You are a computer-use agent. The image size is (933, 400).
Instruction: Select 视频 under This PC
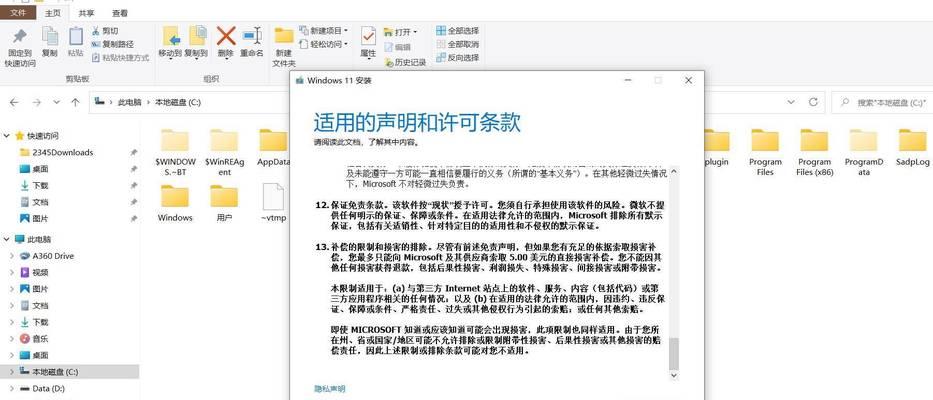pyautogui.click(x=40, y=273)
